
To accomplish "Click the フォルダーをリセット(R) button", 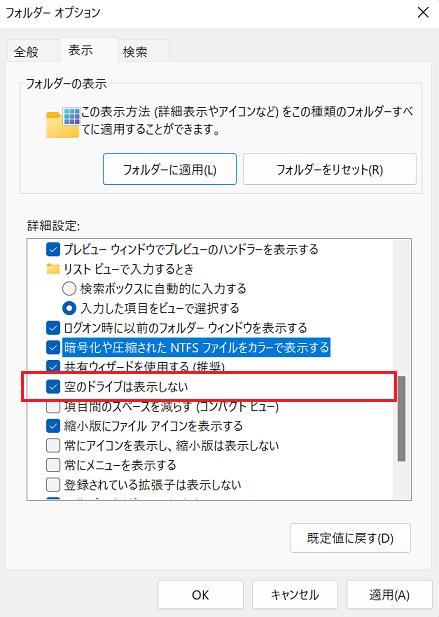I will pos(330,169).
